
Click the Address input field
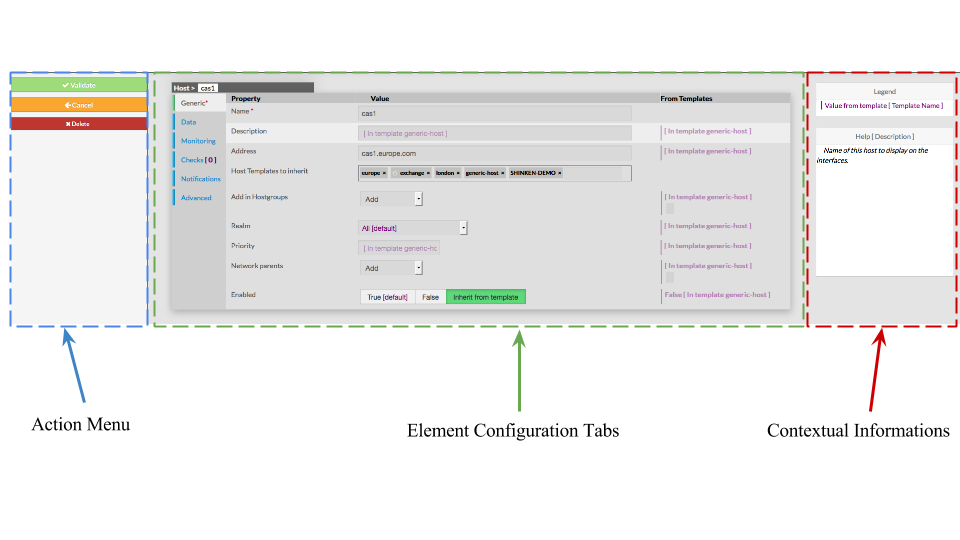(495, 153)
